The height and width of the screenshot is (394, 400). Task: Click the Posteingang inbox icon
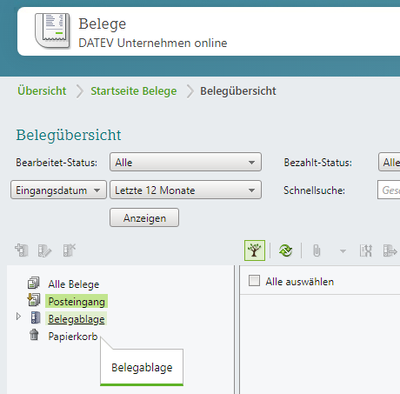34,300
